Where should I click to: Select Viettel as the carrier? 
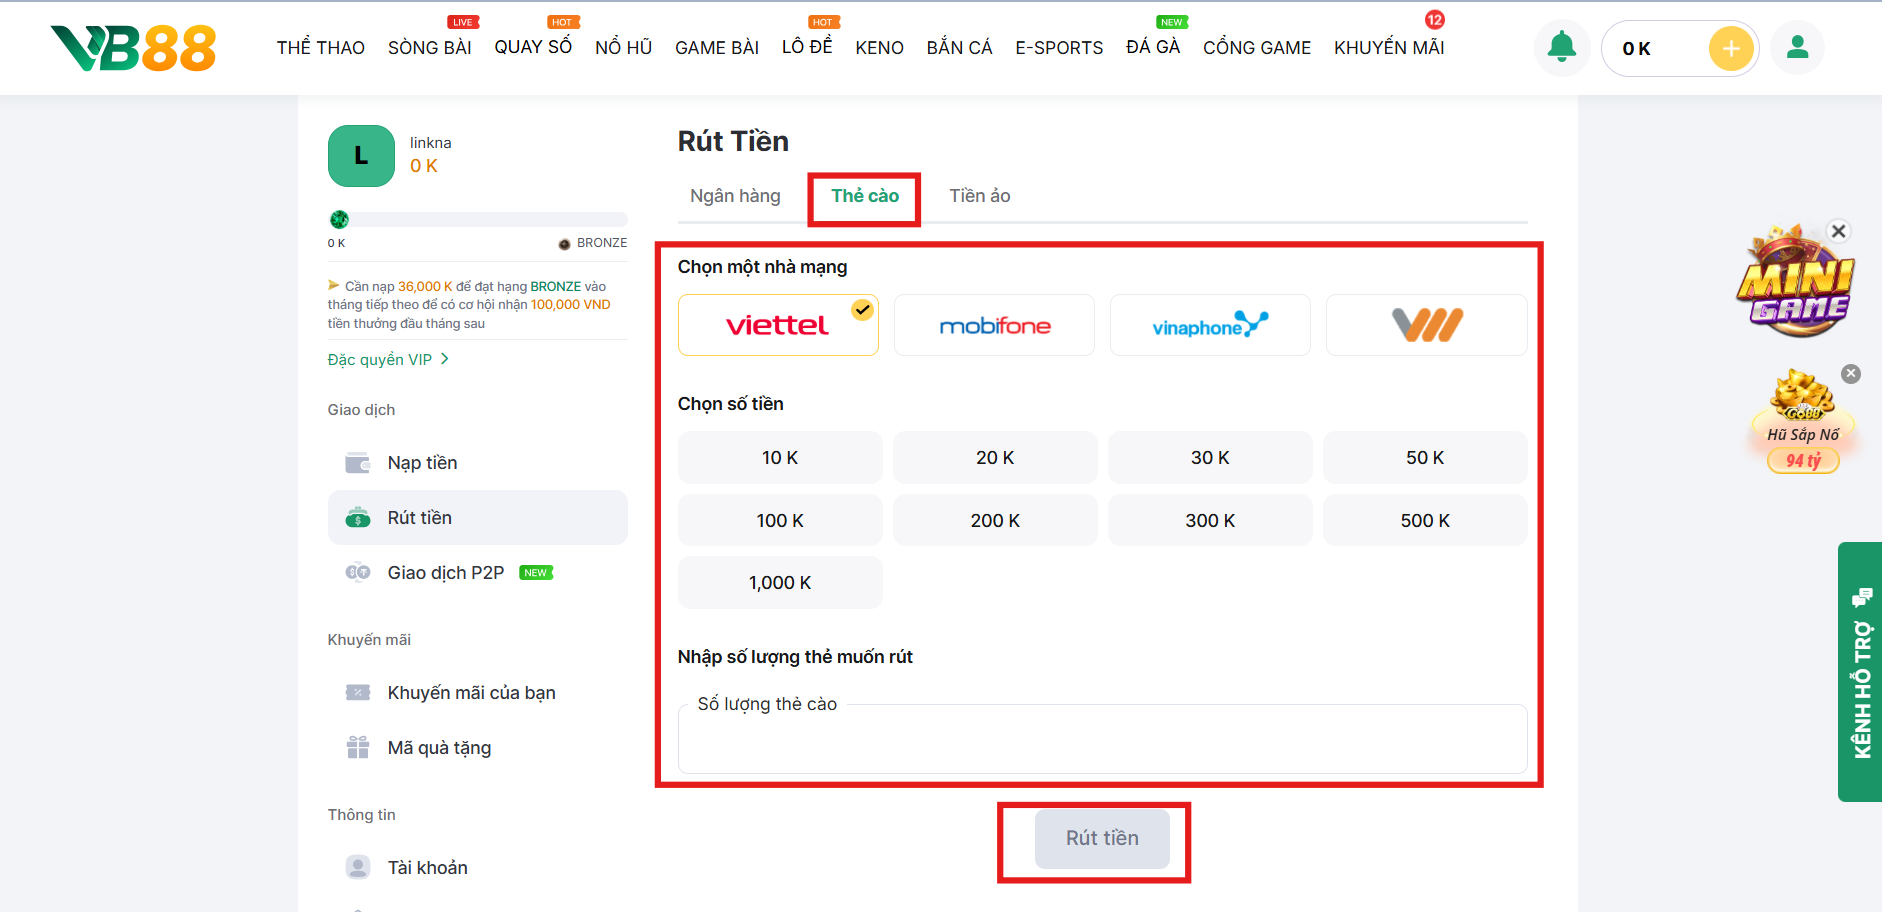pos(778,325)
